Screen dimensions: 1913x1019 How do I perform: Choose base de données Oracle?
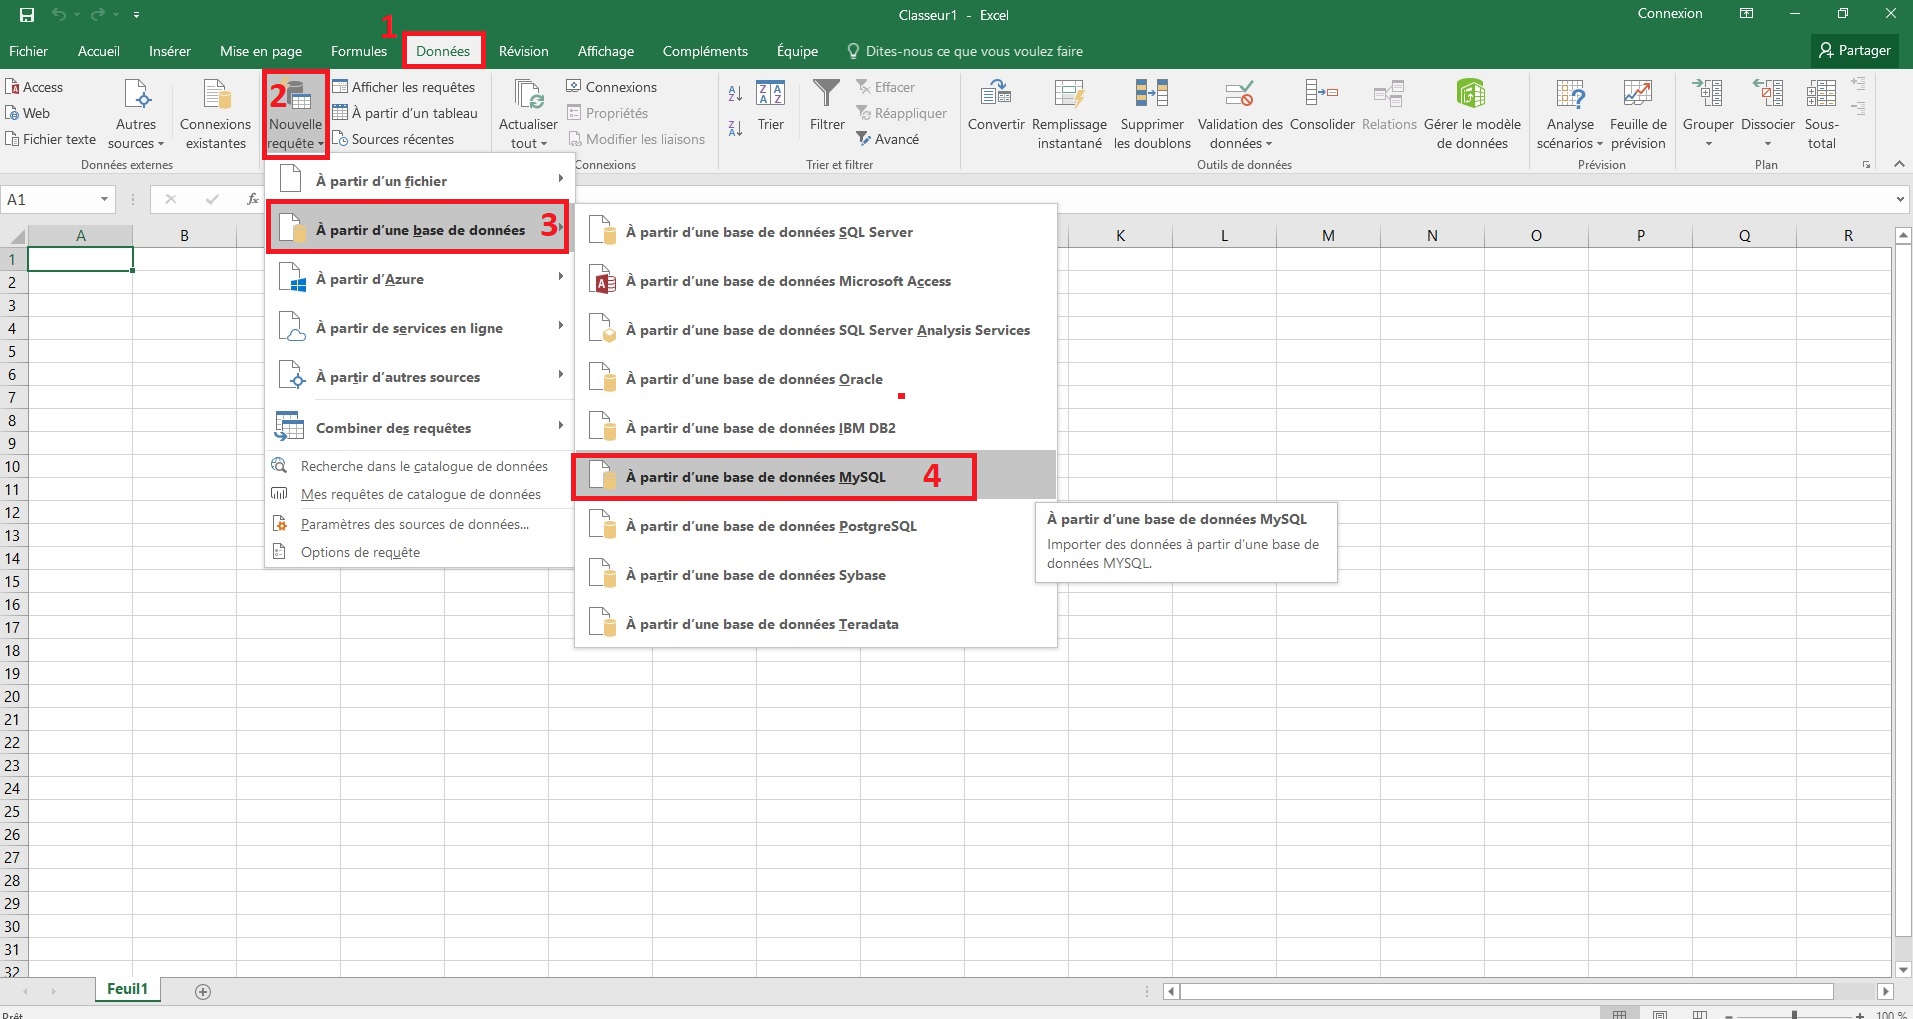click(815, 379)
